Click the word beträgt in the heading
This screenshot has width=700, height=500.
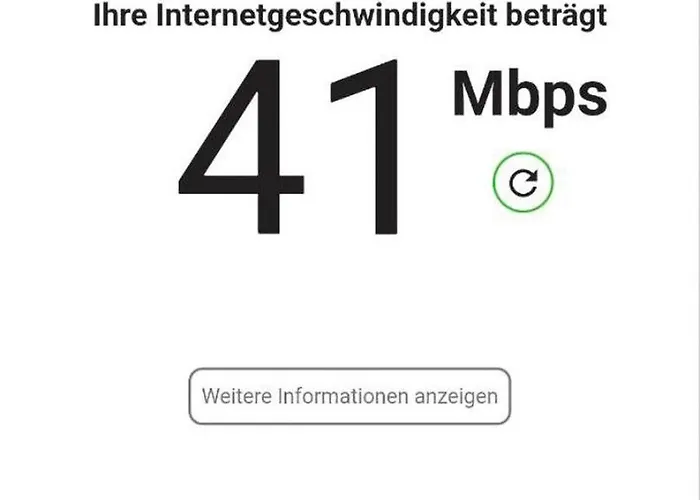[x=557, y=15]
